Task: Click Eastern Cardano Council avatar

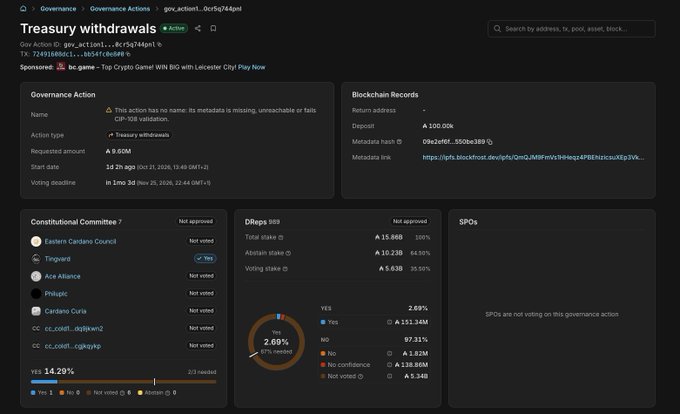Action: click(36, 241)
